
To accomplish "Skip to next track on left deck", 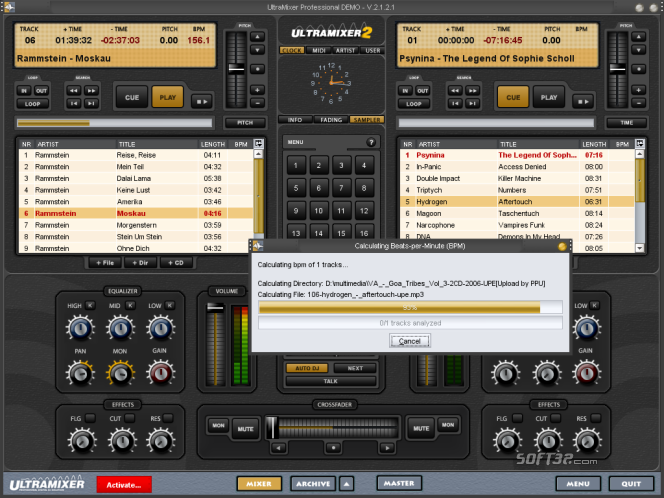I will (91, 103).
